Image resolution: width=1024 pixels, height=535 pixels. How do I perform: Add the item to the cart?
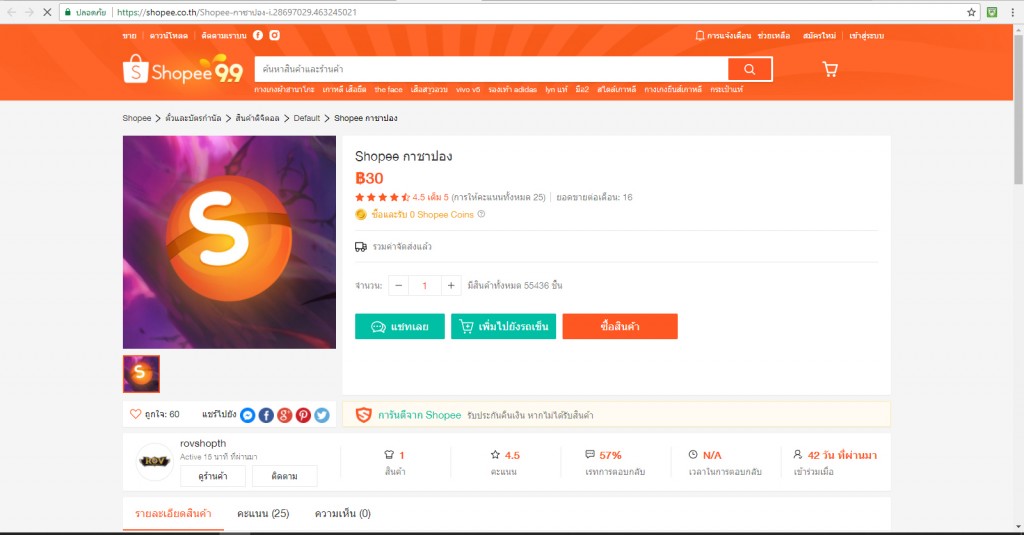click(x=504, y=327)
